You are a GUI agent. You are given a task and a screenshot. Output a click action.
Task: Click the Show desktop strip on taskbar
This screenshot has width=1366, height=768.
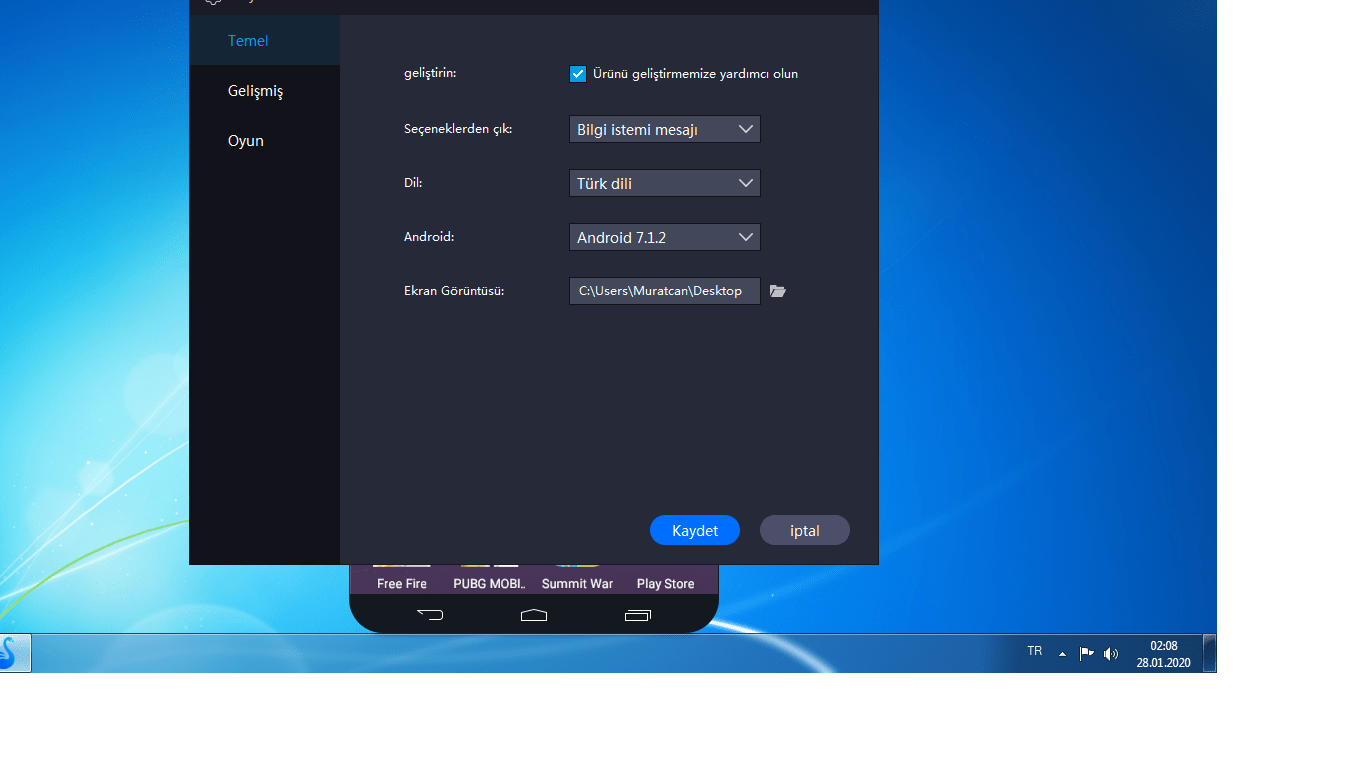click(x=1210, y=653)
